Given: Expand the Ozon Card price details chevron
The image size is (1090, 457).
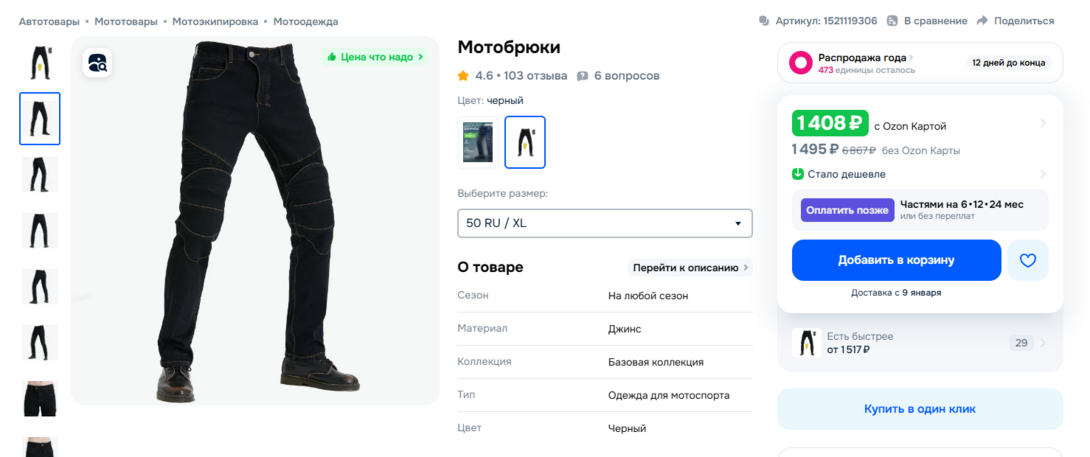Looking at the screenshot, I should 1043,124.
